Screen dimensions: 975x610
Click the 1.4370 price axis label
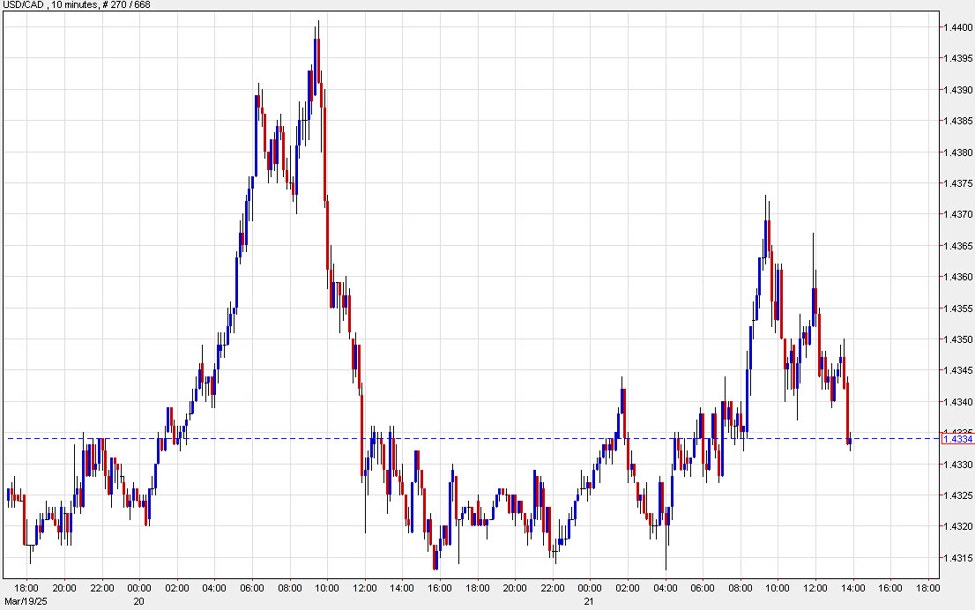[x=957, y=215]
